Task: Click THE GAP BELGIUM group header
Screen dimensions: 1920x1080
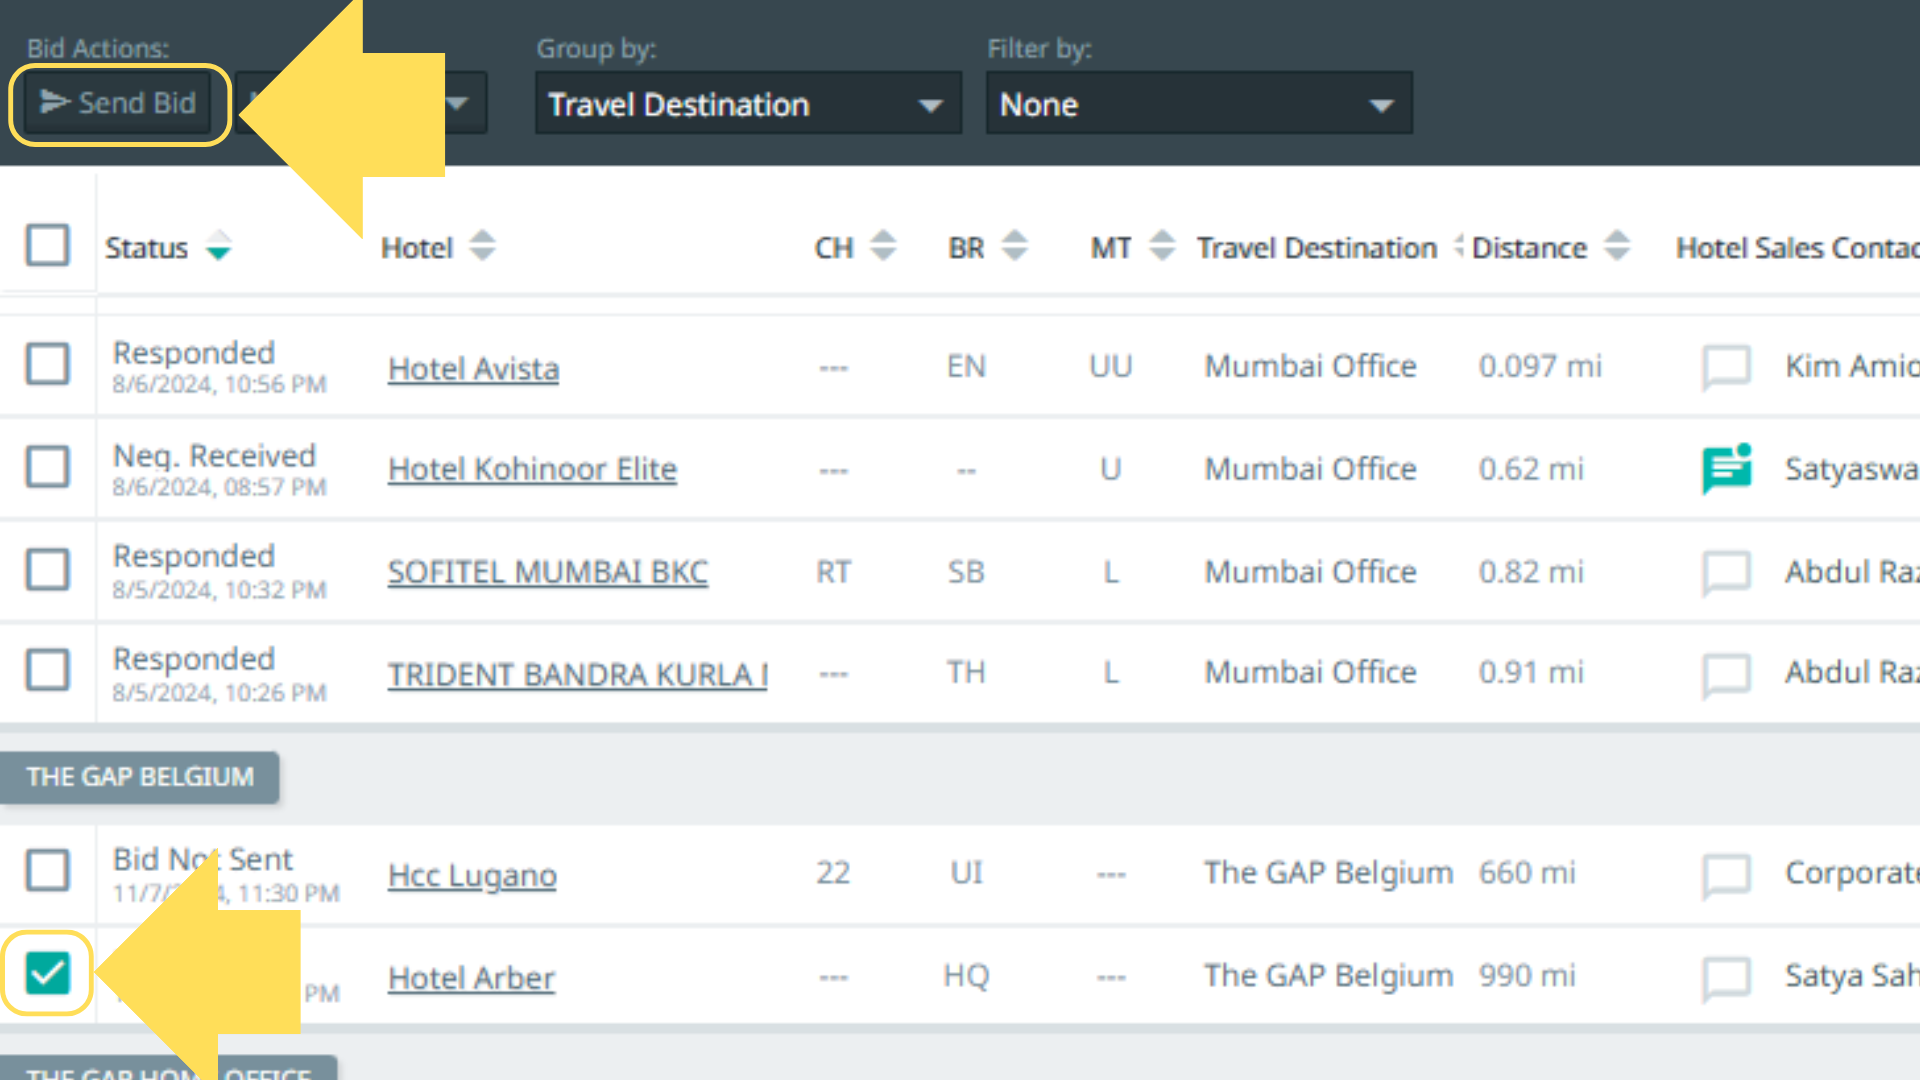Action: coord(140,777)
